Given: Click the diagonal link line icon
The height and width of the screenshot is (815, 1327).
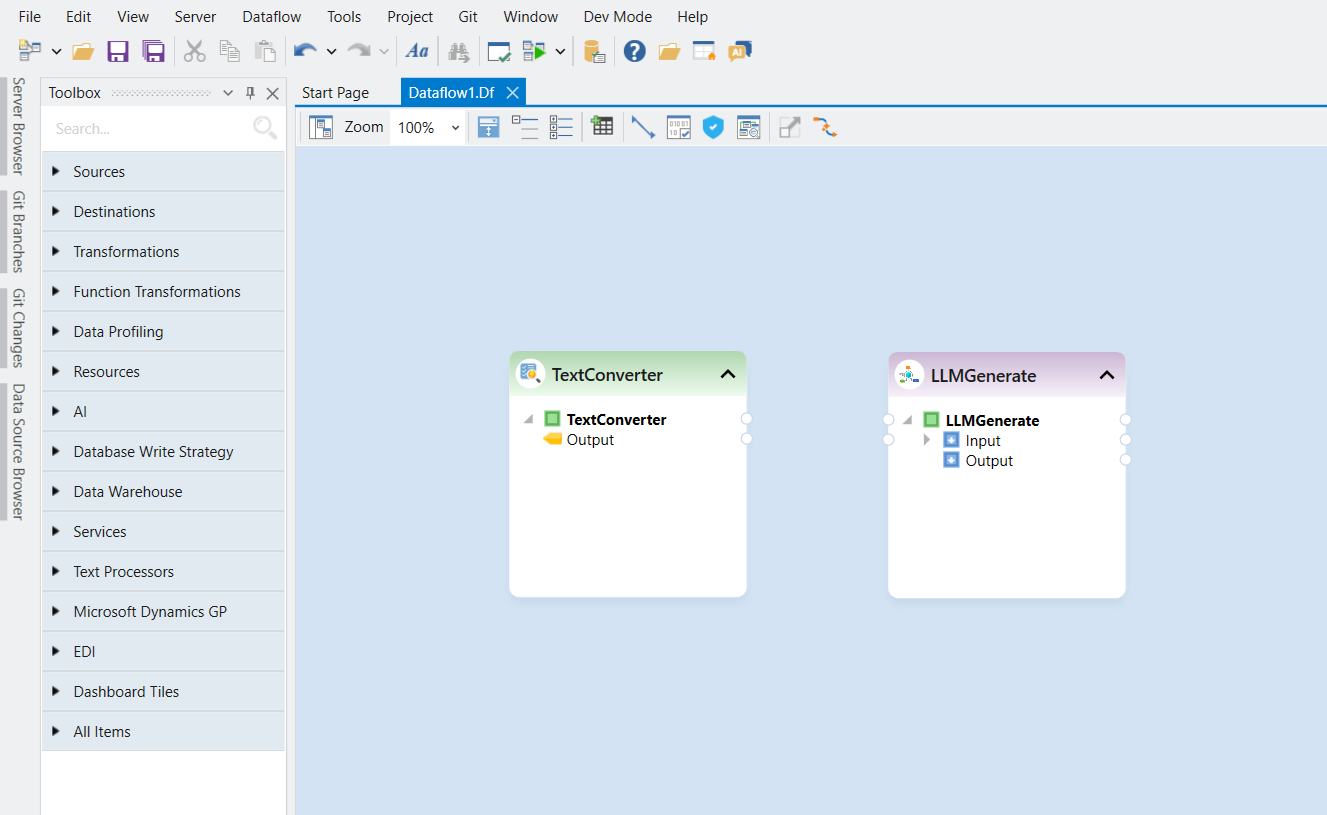Looking at the screenshot, I should [643, 127].
